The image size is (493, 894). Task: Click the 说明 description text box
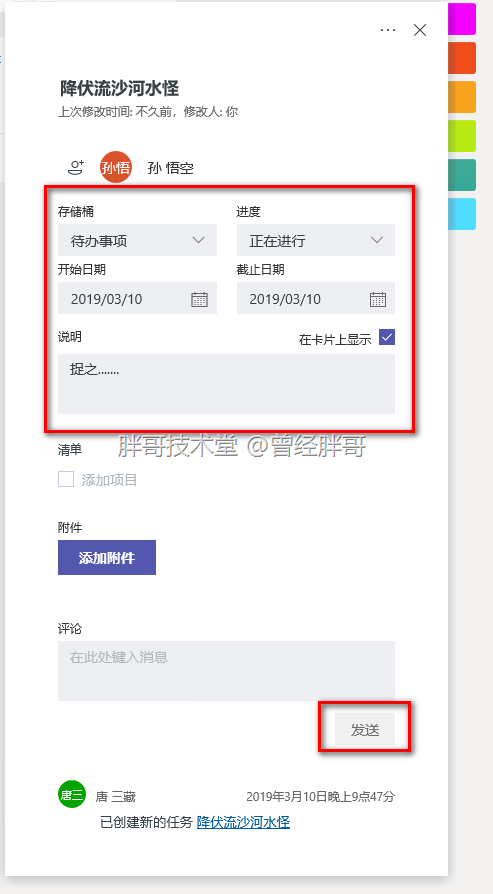click(226, 384)
